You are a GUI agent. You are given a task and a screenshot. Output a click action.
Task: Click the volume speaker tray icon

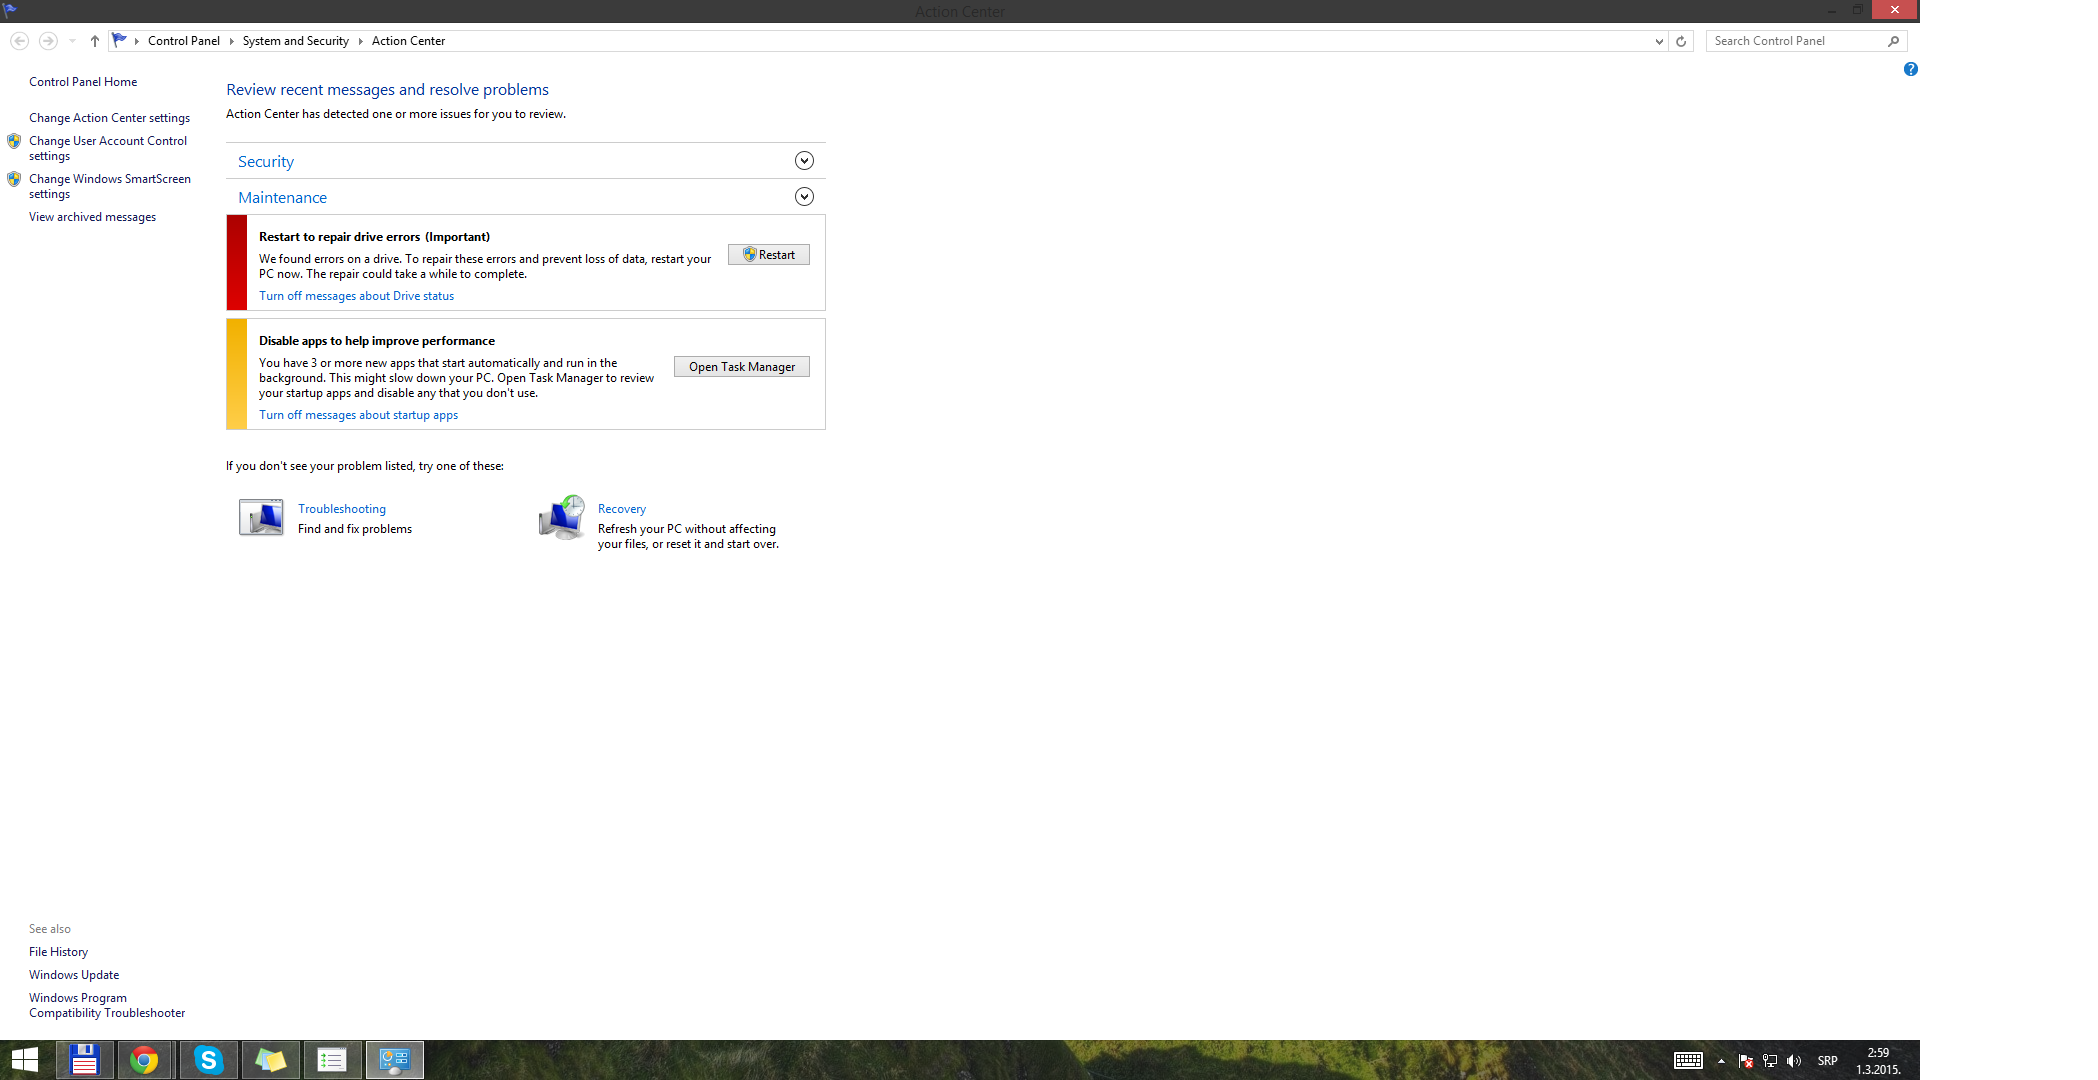pyautogui.click(x=1794, y=1061)
